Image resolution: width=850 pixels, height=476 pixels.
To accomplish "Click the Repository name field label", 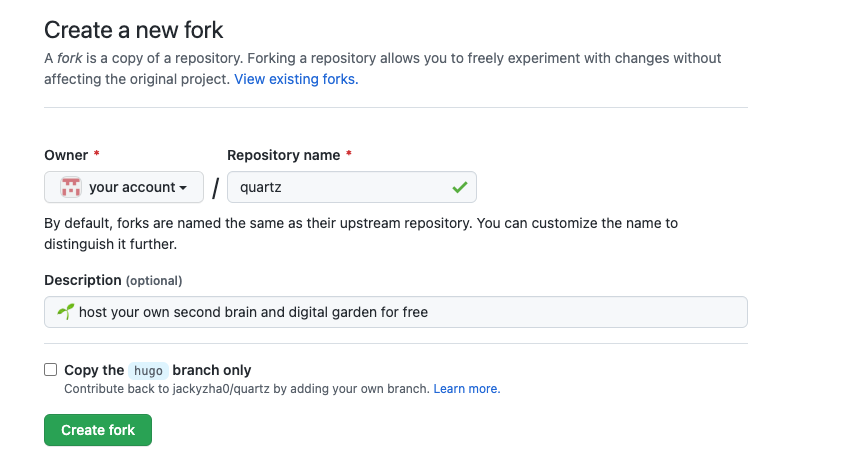I will 284,156.
